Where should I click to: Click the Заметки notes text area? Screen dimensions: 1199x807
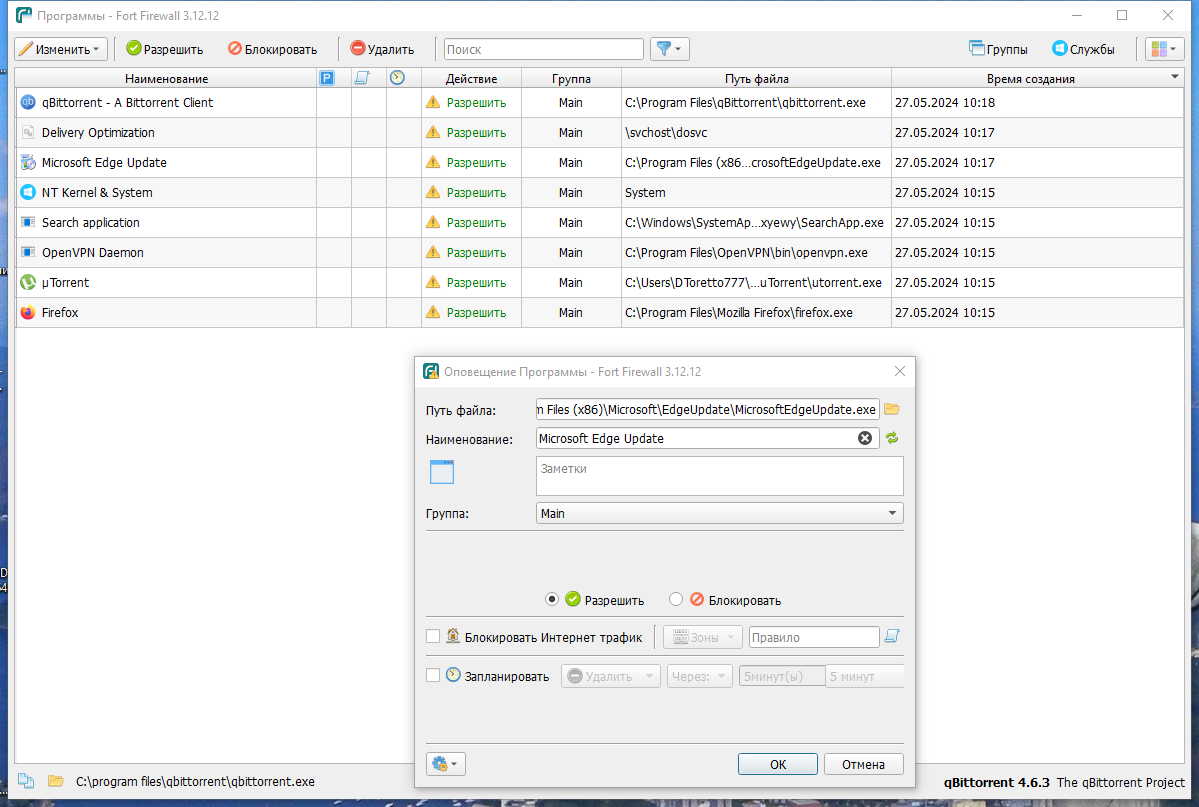click(x=720, y=476)
